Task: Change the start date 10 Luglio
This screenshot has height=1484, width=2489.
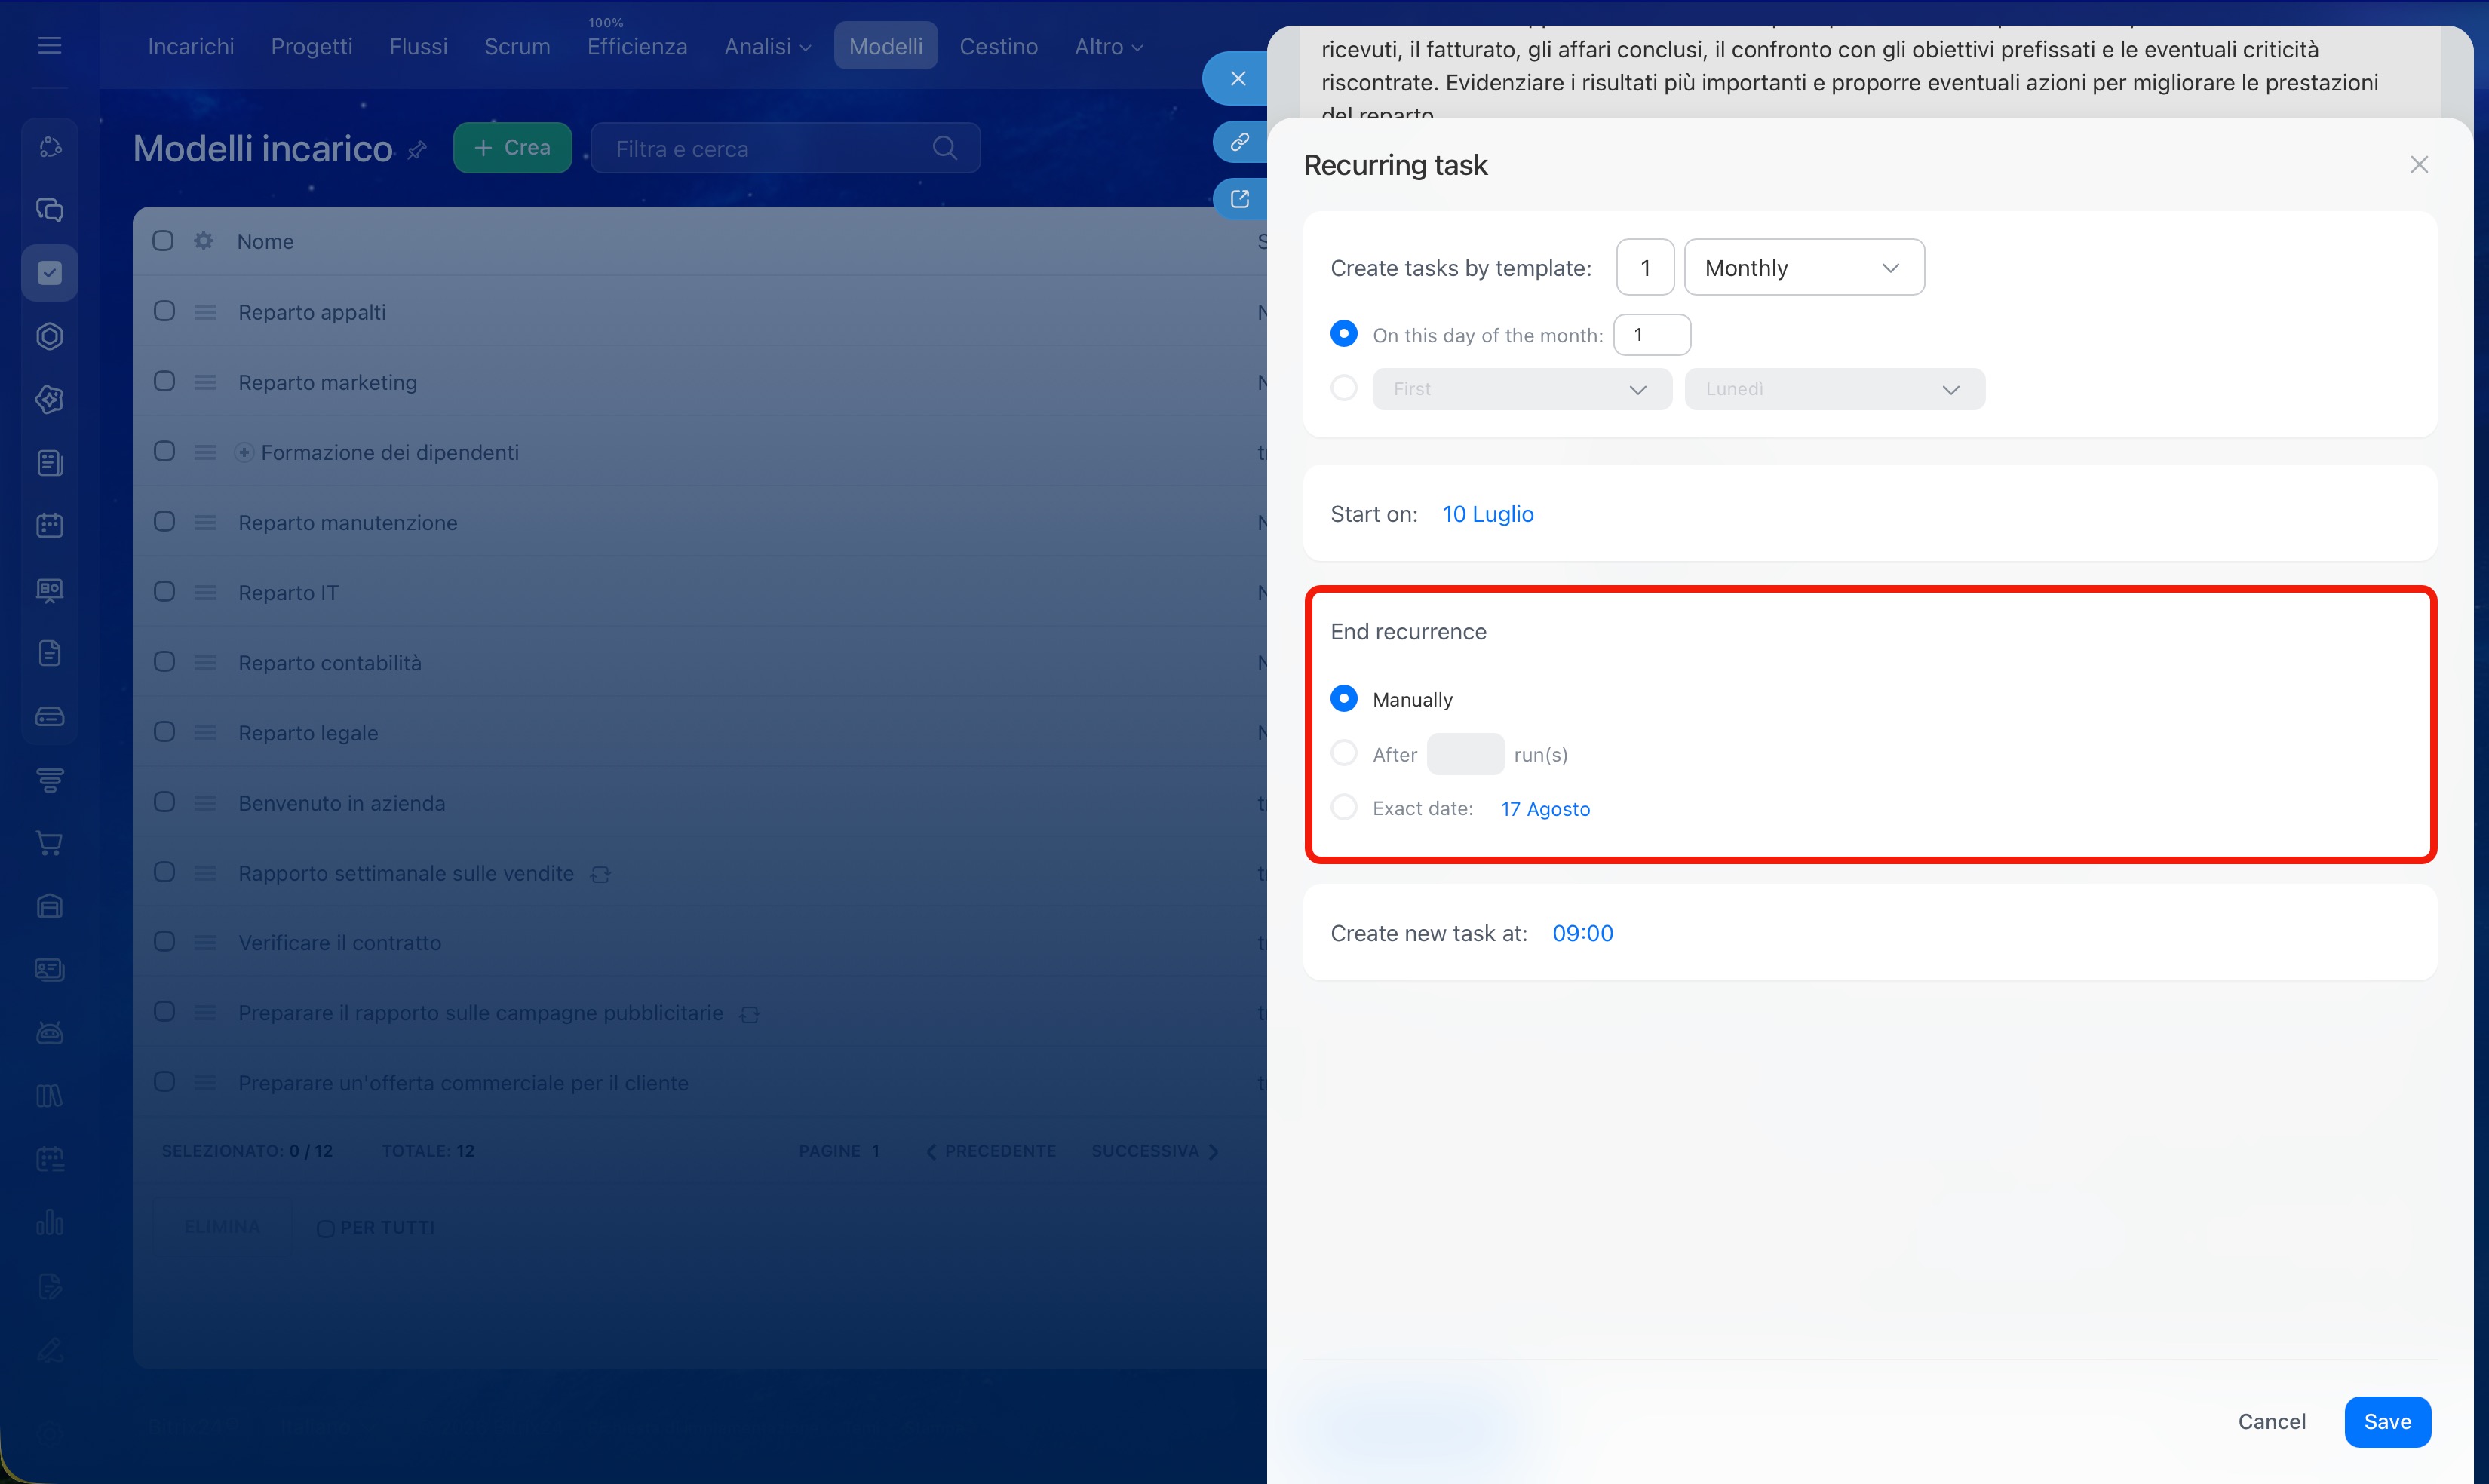Action: (x=1487, y=514)
